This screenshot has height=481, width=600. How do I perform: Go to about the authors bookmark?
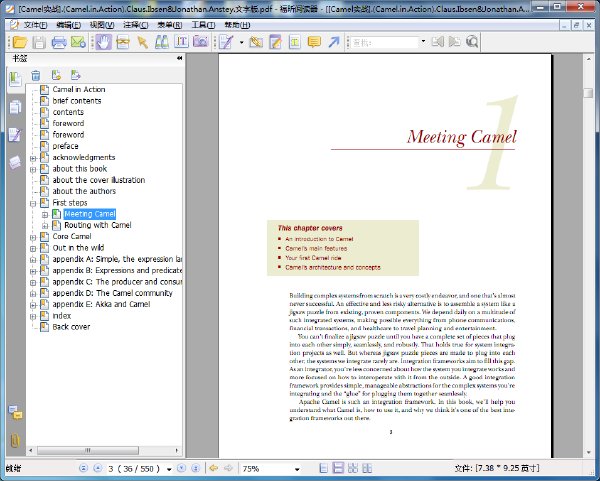(x=84, y=191)
